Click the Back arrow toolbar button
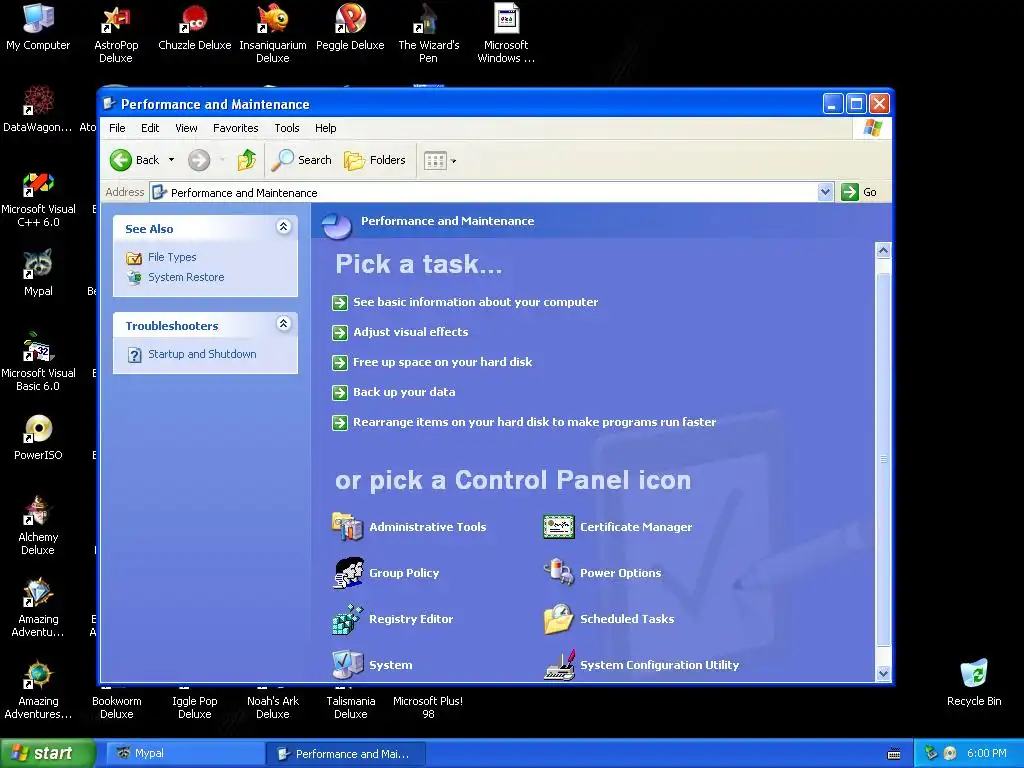Screen dimensions: 1024x768 pos(135,160)
